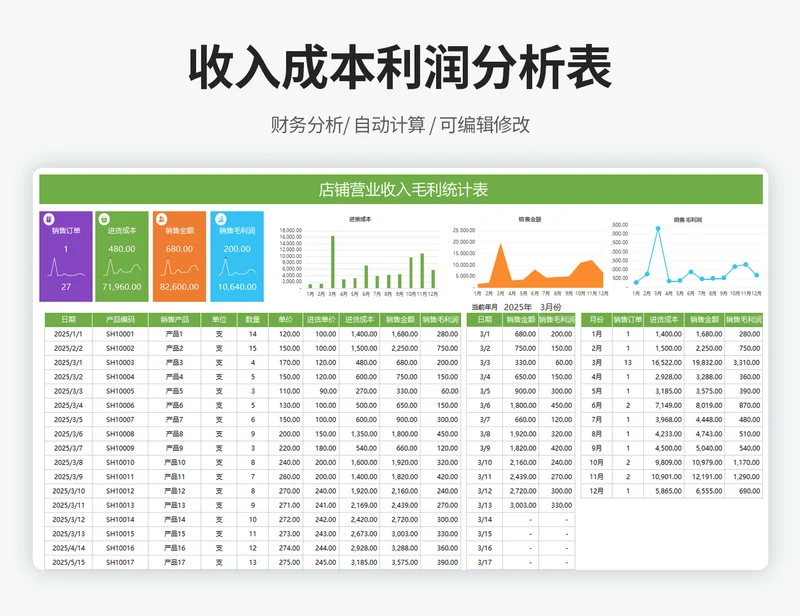Viewport: 800px width, 616px height.
Task: Select the 4,743.00 cell in the 8月 row
Action: coord(705,434)
